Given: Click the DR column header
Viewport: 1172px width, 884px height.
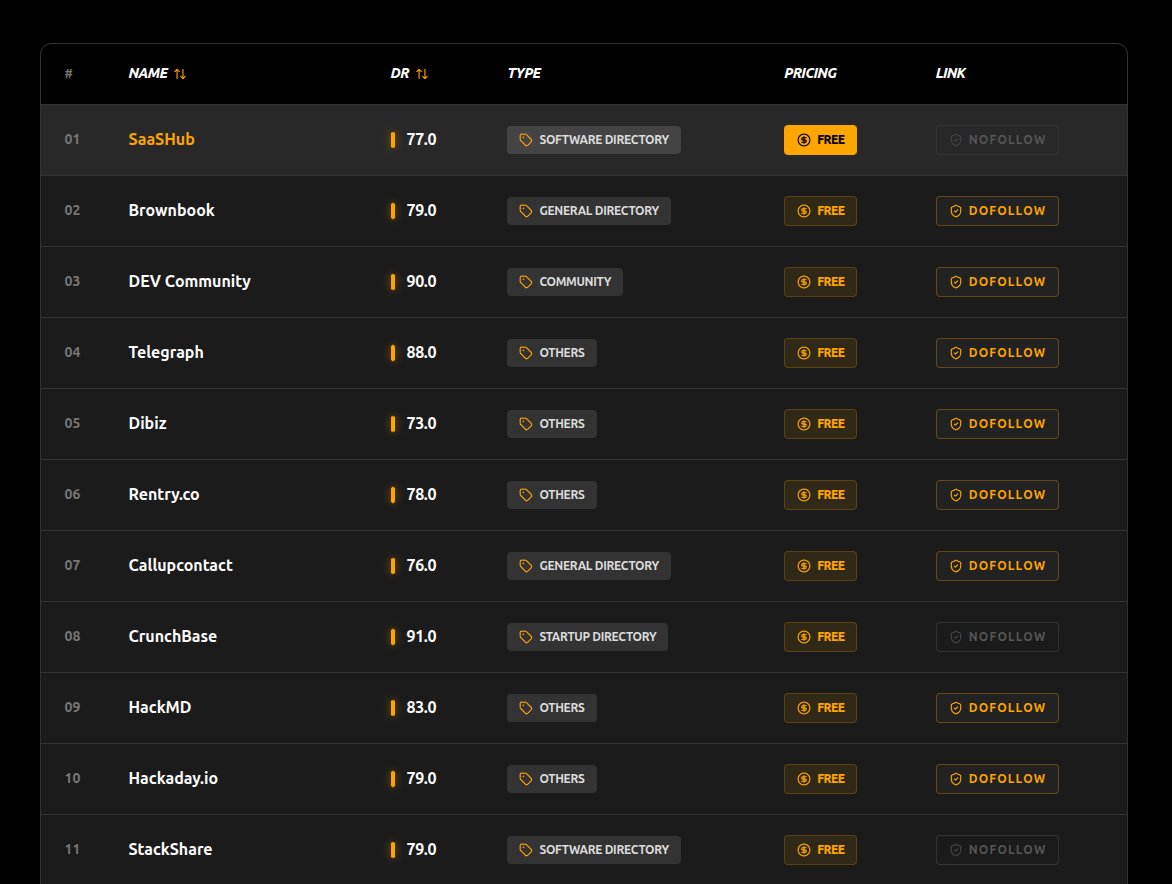Looking at the screenshot, I should (400, 73).
